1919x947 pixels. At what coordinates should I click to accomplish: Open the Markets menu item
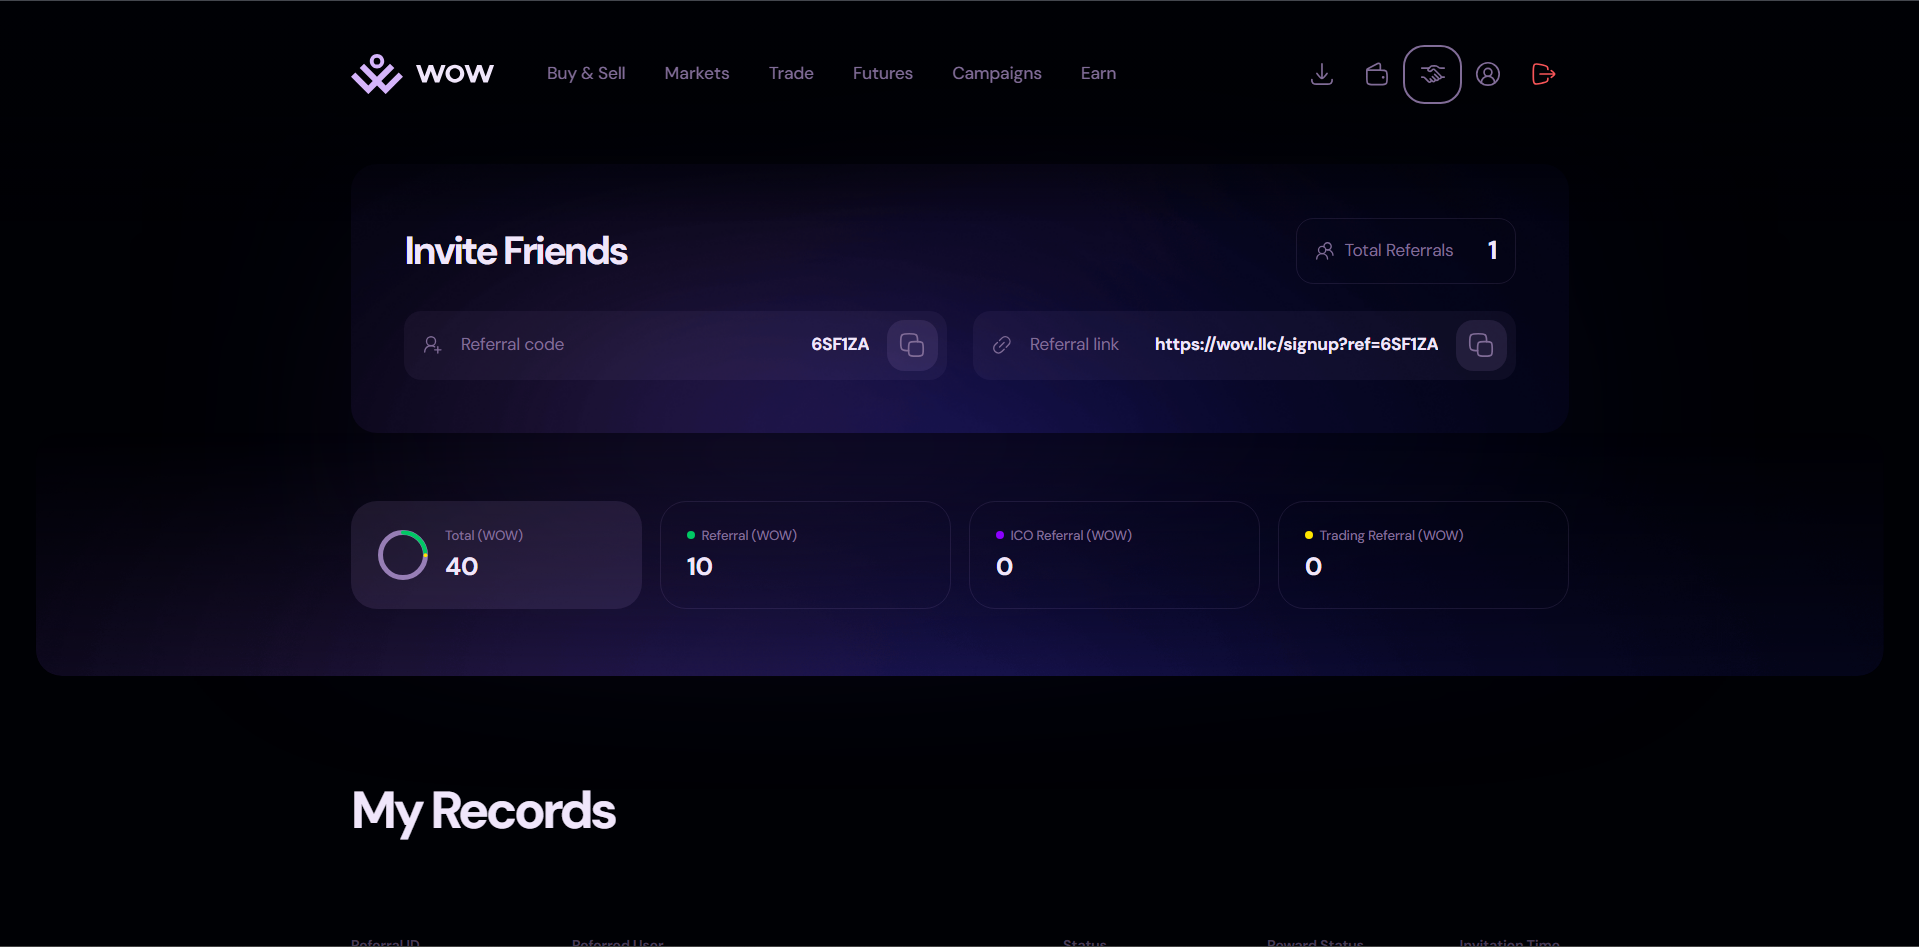[x=696, y=73]
